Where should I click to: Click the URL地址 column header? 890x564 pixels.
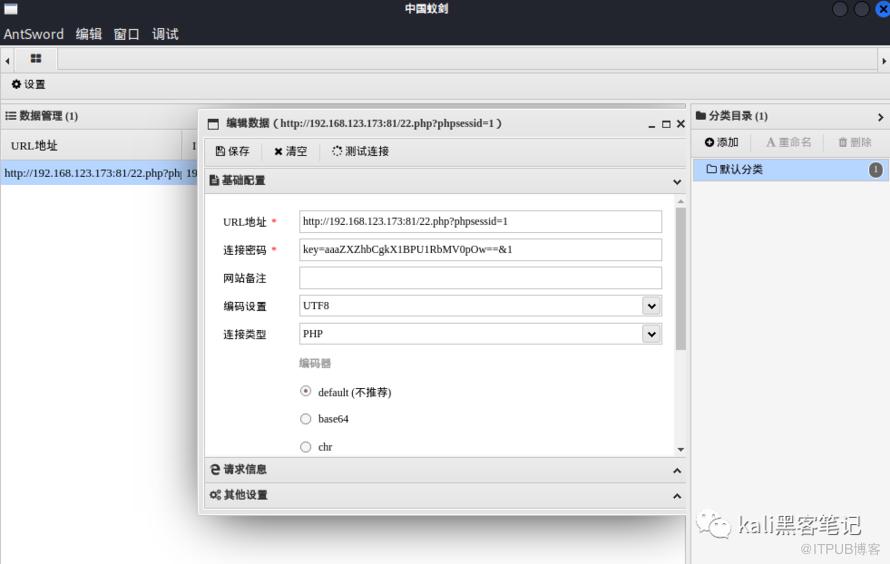click(91, 146)
